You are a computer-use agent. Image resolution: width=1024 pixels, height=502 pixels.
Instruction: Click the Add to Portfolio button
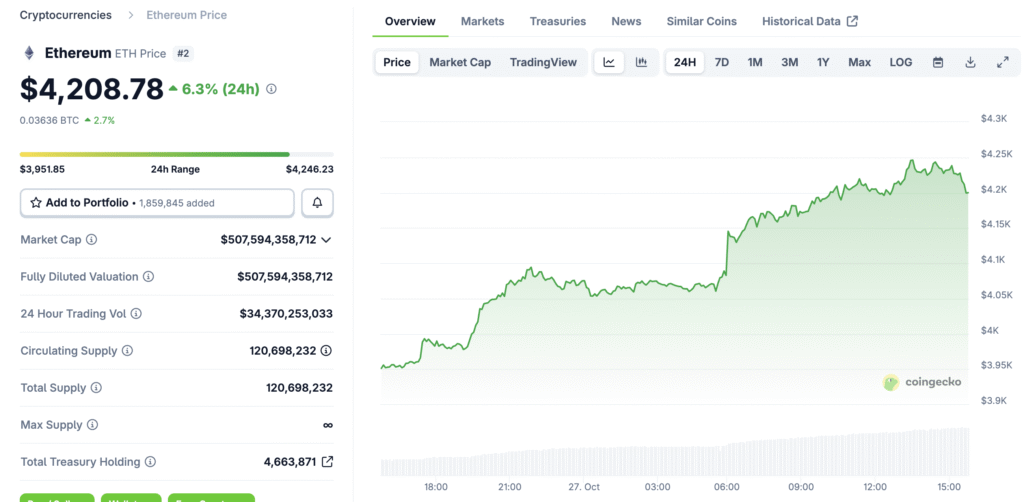pos(157,203)
